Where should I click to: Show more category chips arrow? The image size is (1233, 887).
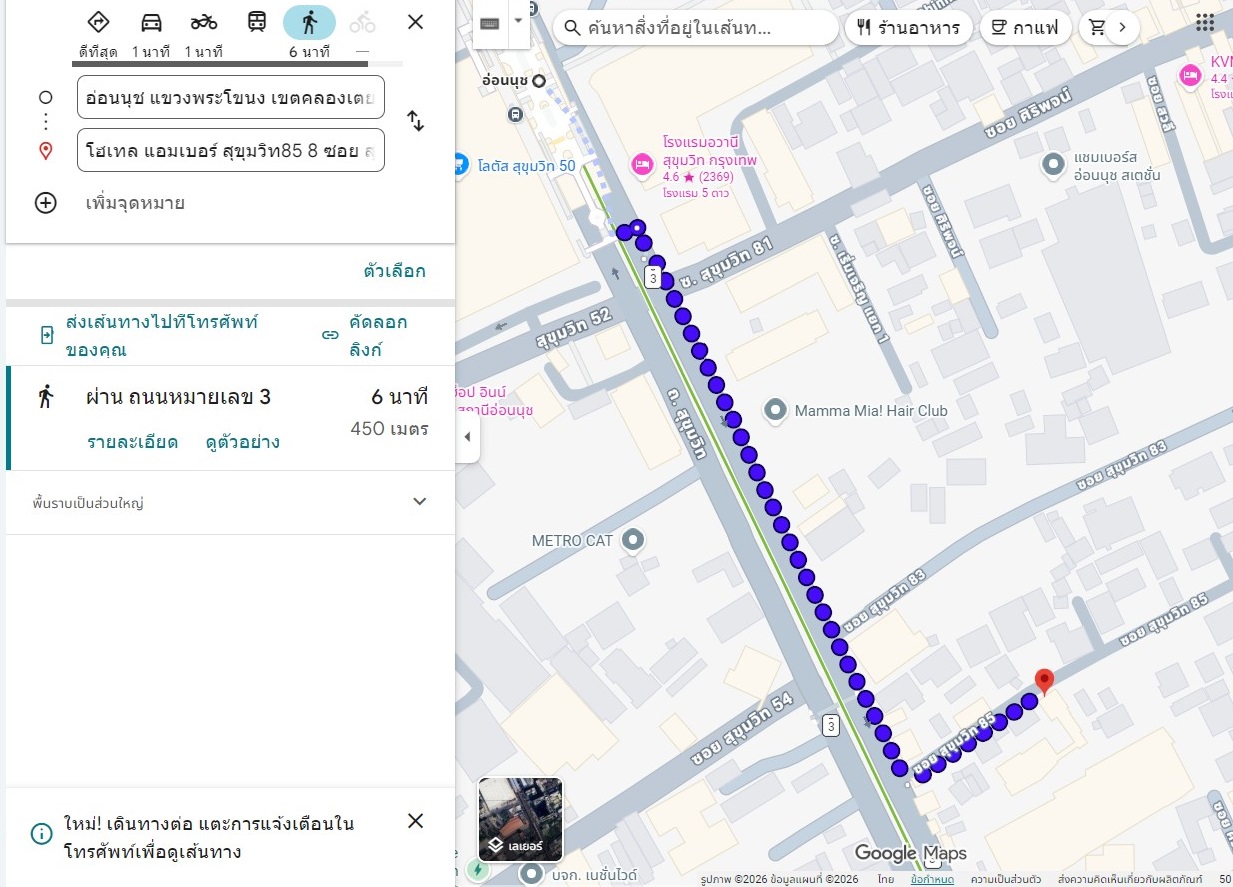[1122, 28]
